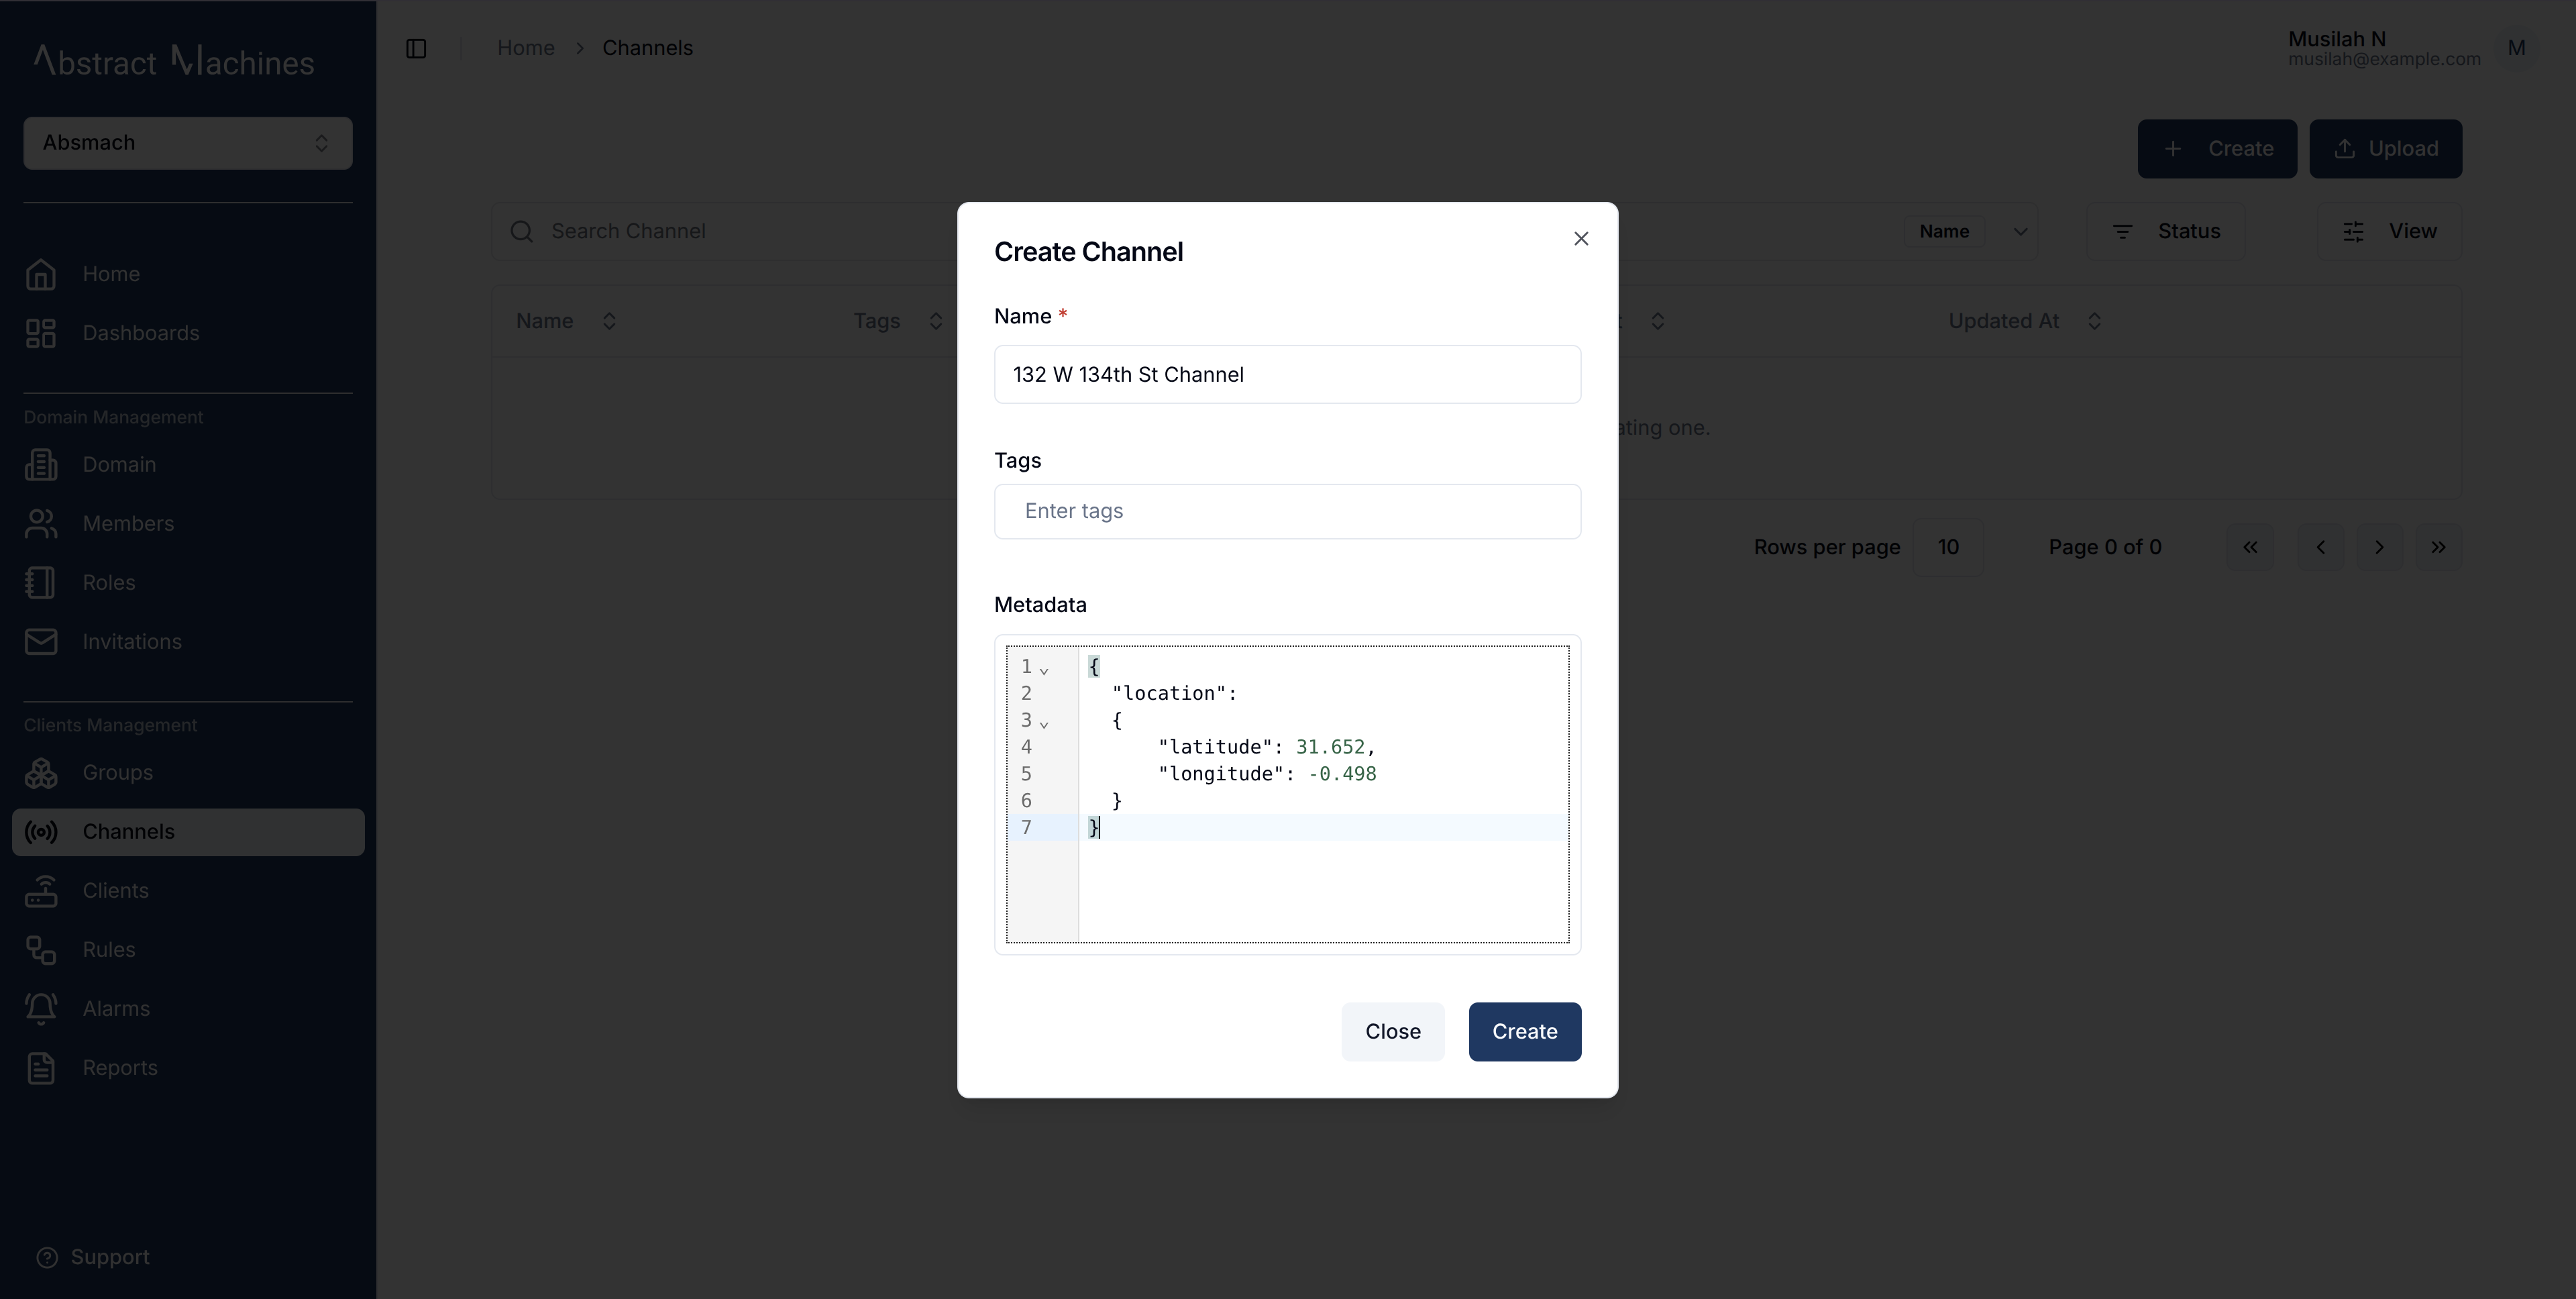Click the Channels breadcrumb
The height and width of the screenshot is (1299, 2576).
click(x=647, y=48)
